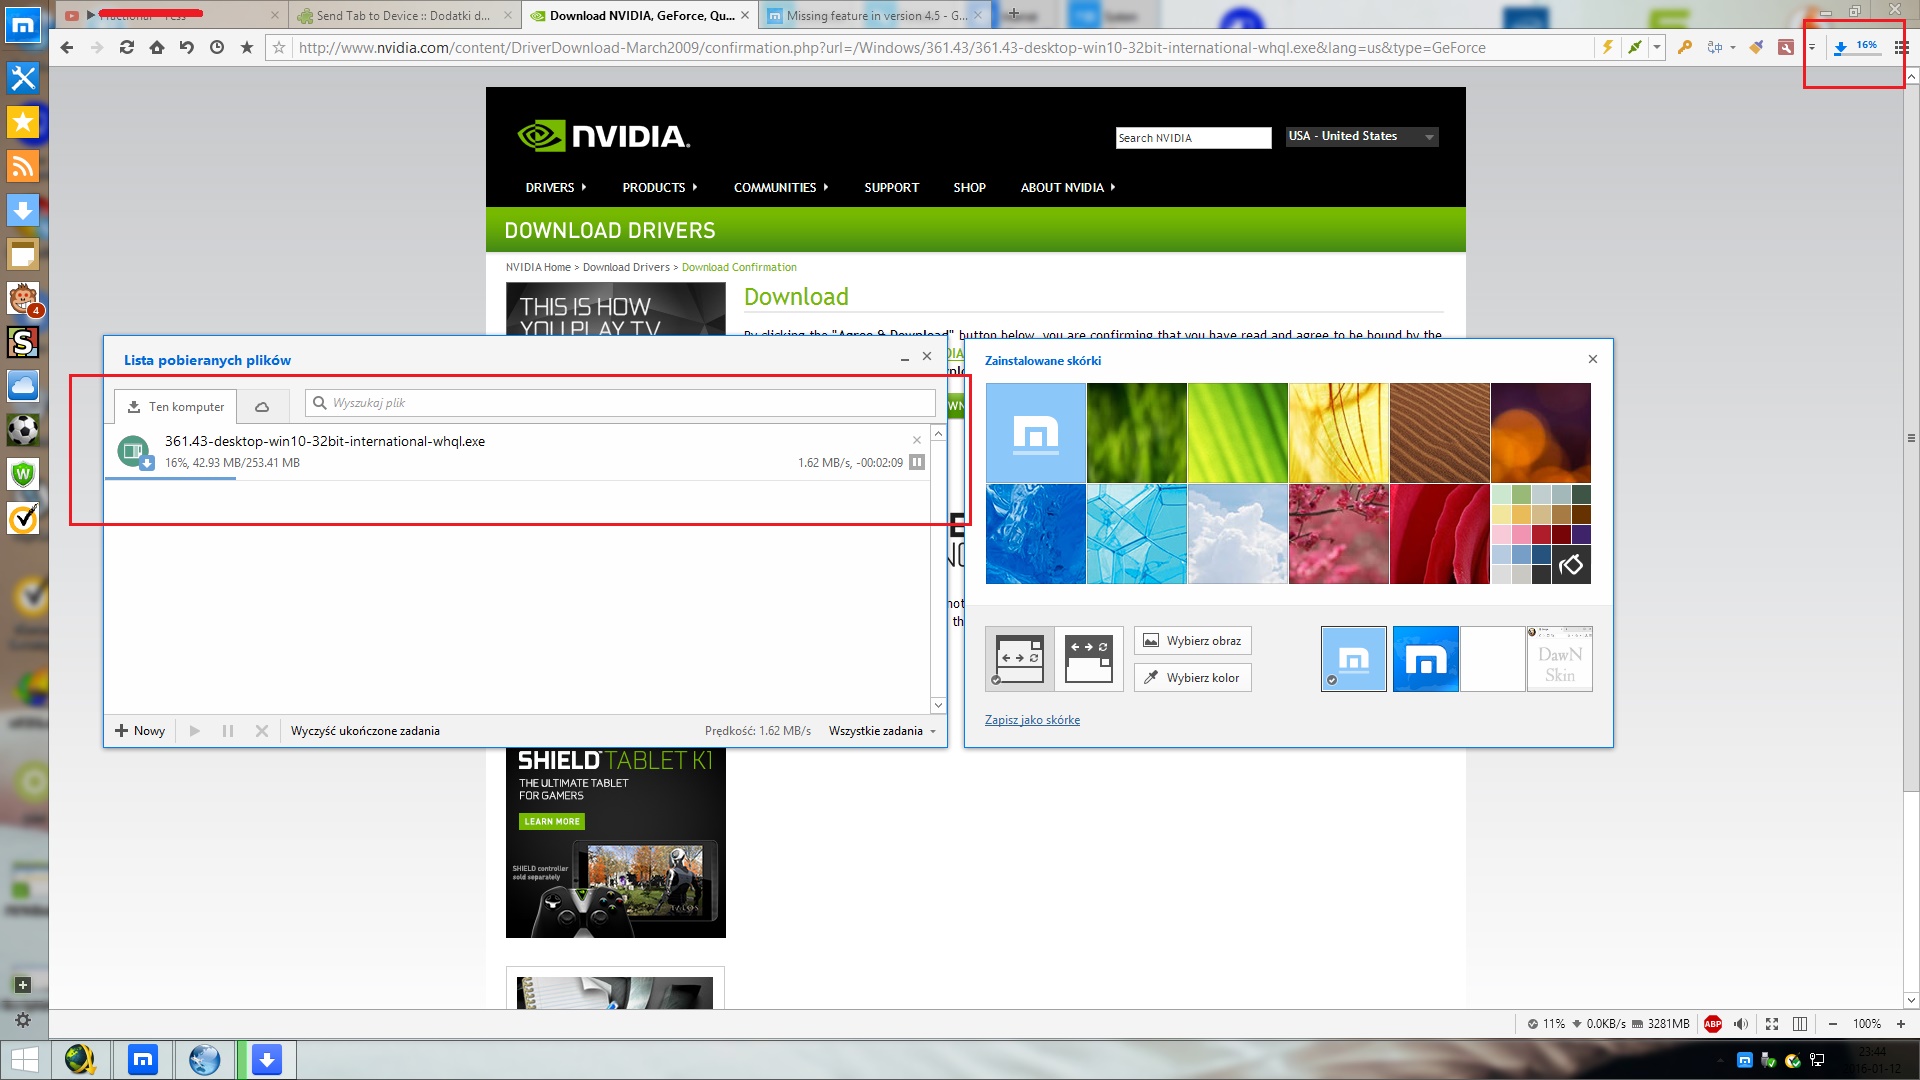Image resolution: width=1920 pixels, height=1080 pixels.
Task: Click the Wybierz obraz button
Action: point(1192,641)
